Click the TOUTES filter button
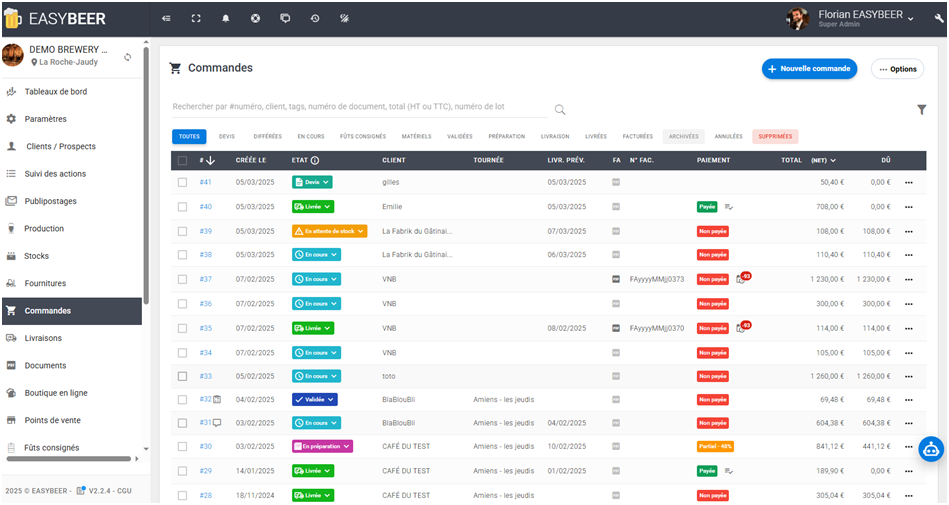 (189, 136)
